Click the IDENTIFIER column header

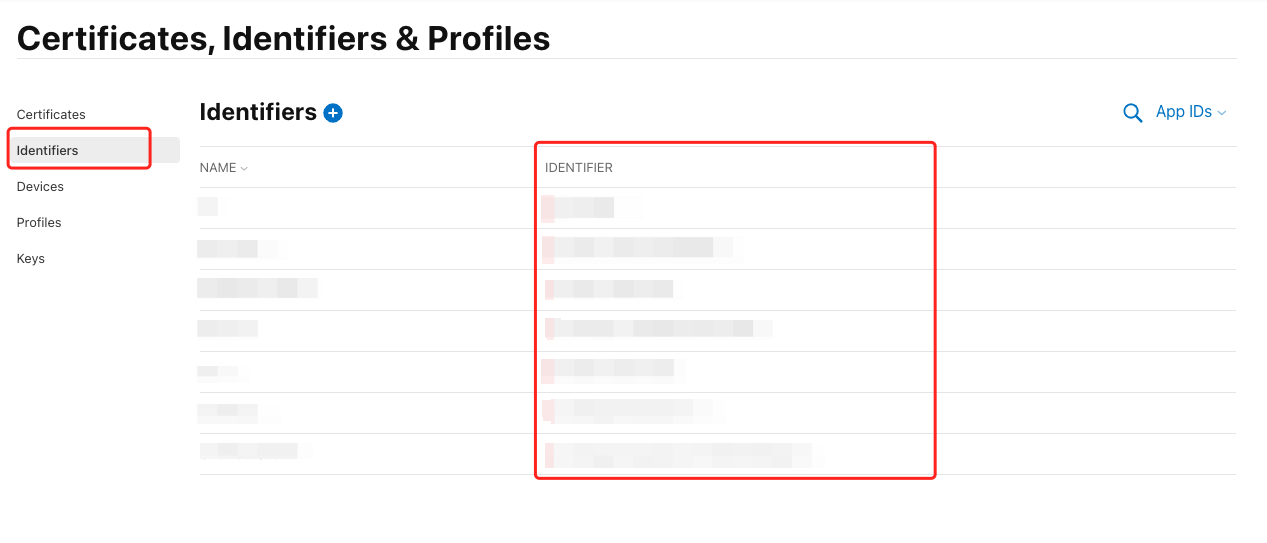(x=579, y=168)
